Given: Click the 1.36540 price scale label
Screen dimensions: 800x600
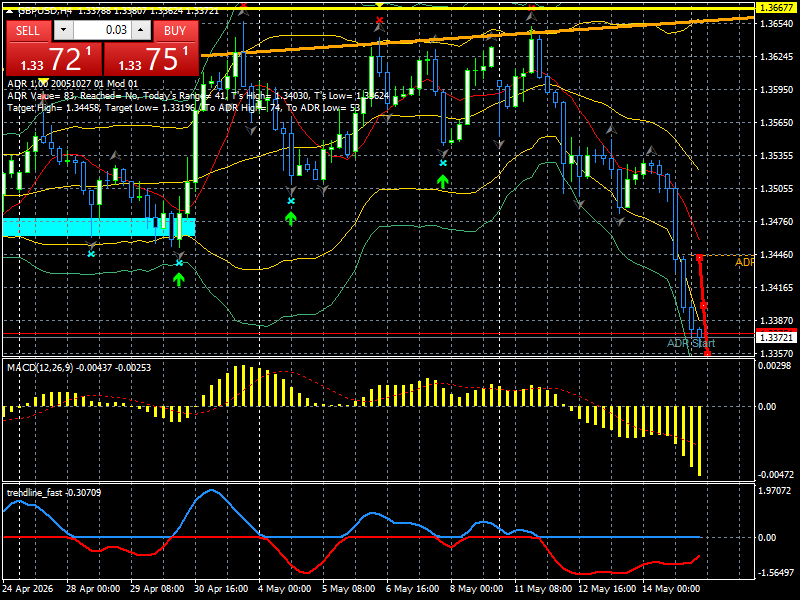Looking at the screenshot, I should coord(777,24).
